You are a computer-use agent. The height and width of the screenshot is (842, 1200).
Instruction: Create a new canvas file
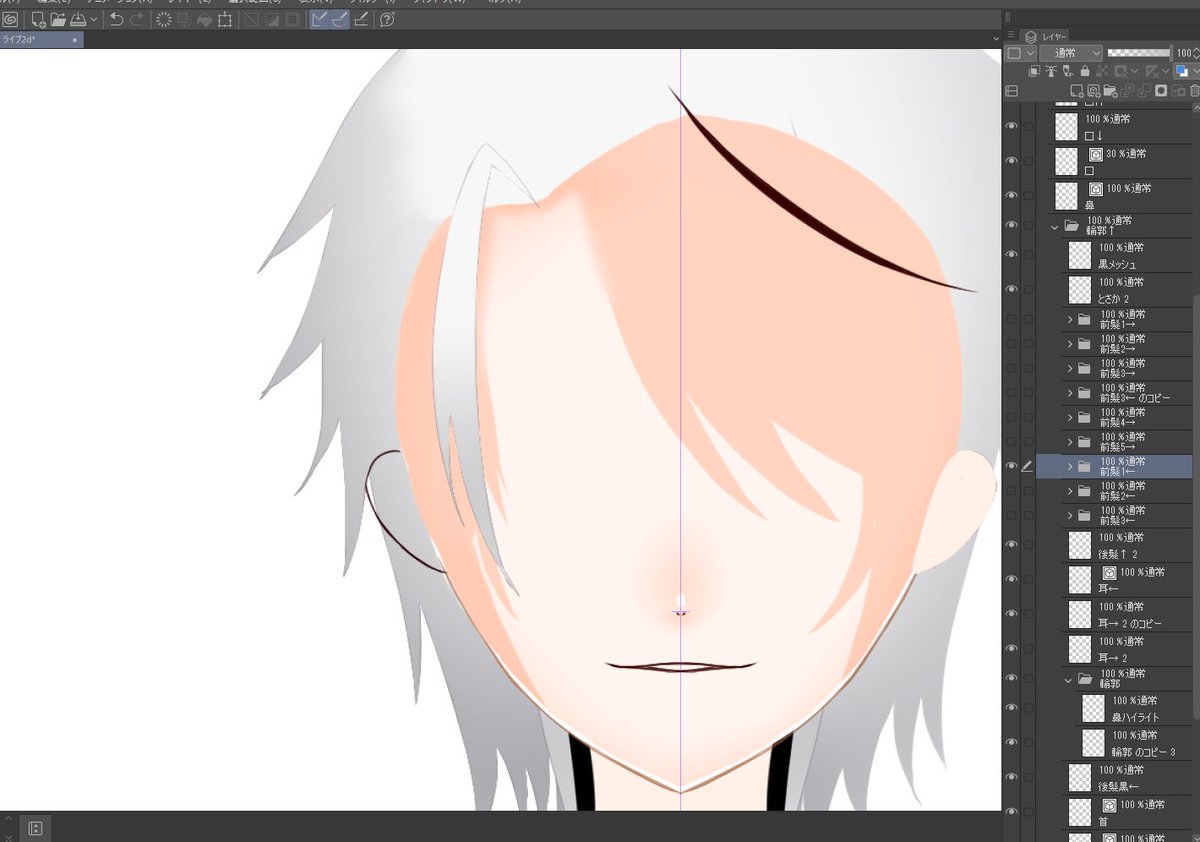[39, 20]
